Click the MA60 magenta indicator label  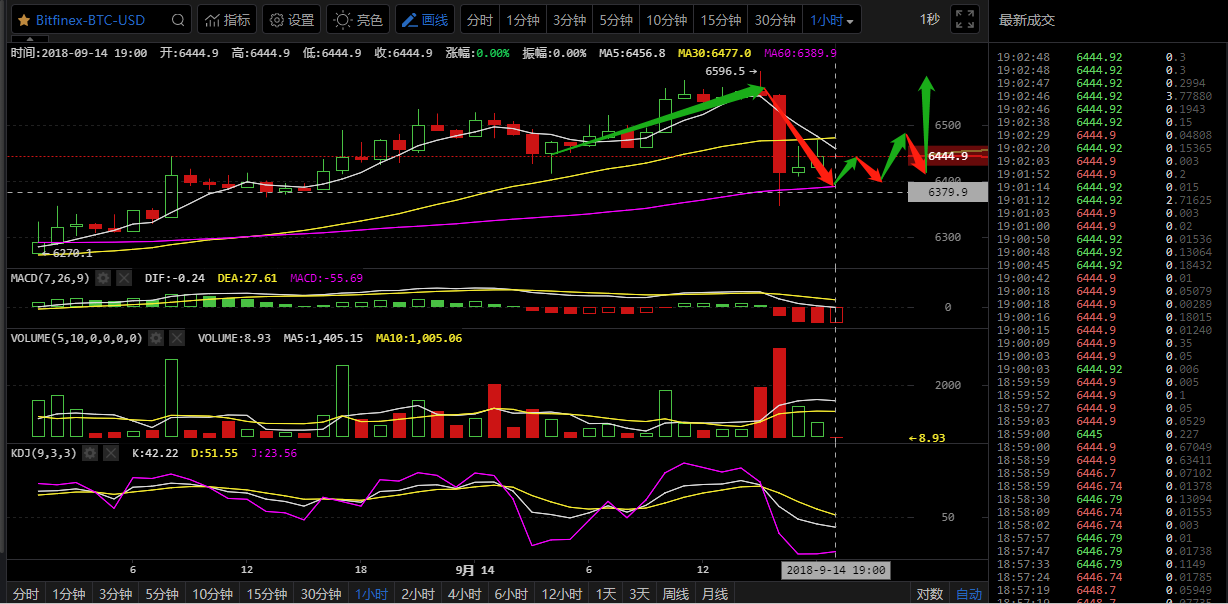click(800, 53)
